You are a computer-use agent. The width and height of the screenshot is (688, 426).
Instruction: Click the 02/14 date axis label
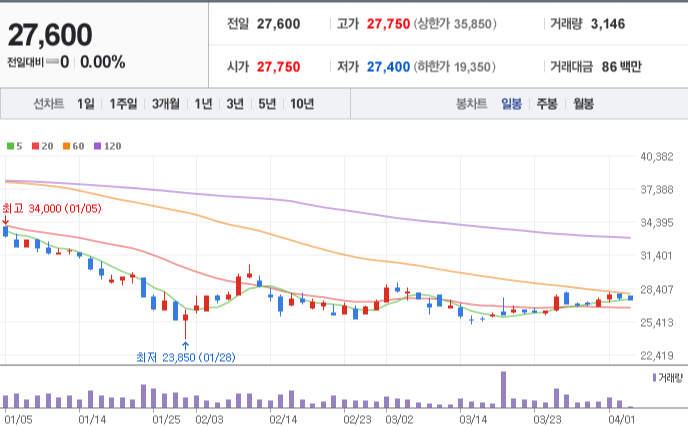tap(283, 419)
